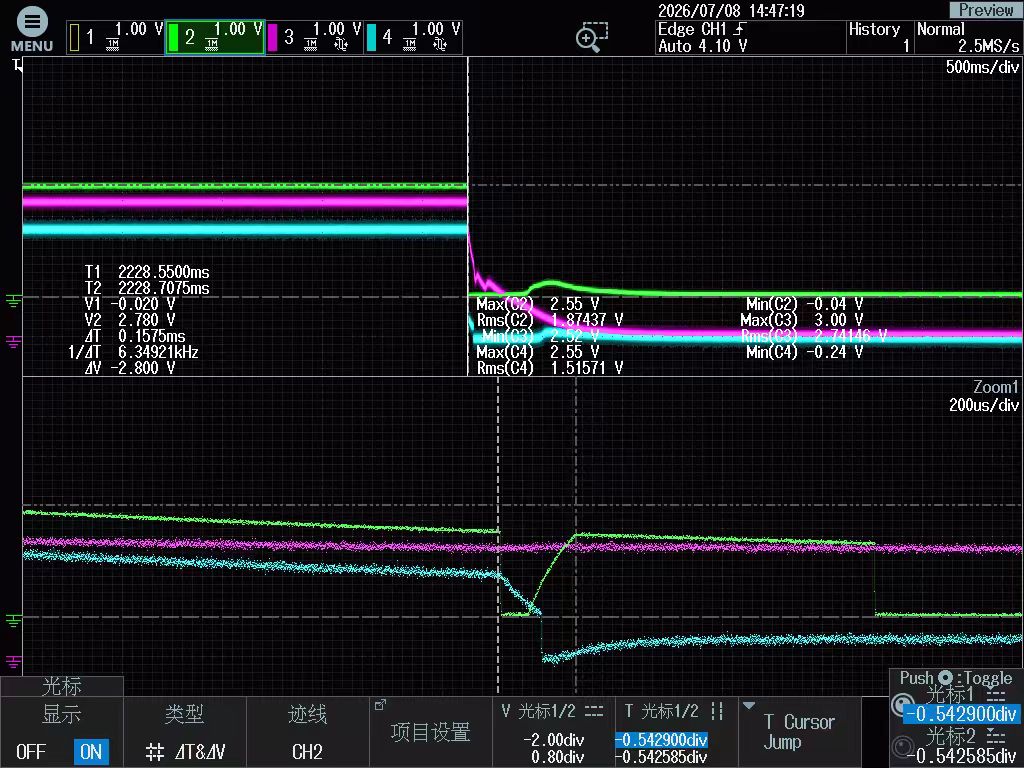Open the Edge CH1 trigger settings
Viewport: 1024px width, 768px height.
(750, 37)
